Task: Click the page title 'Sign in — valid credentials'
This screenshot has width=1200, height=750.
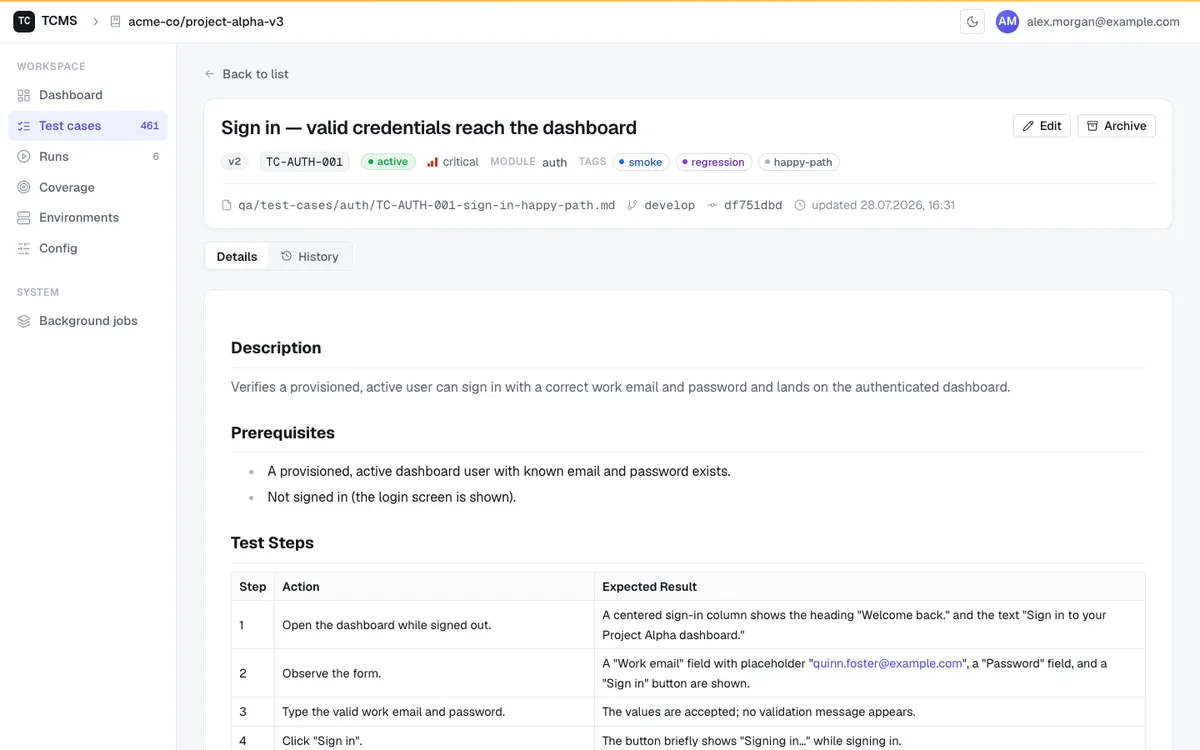Action: (x=429, y=127)
